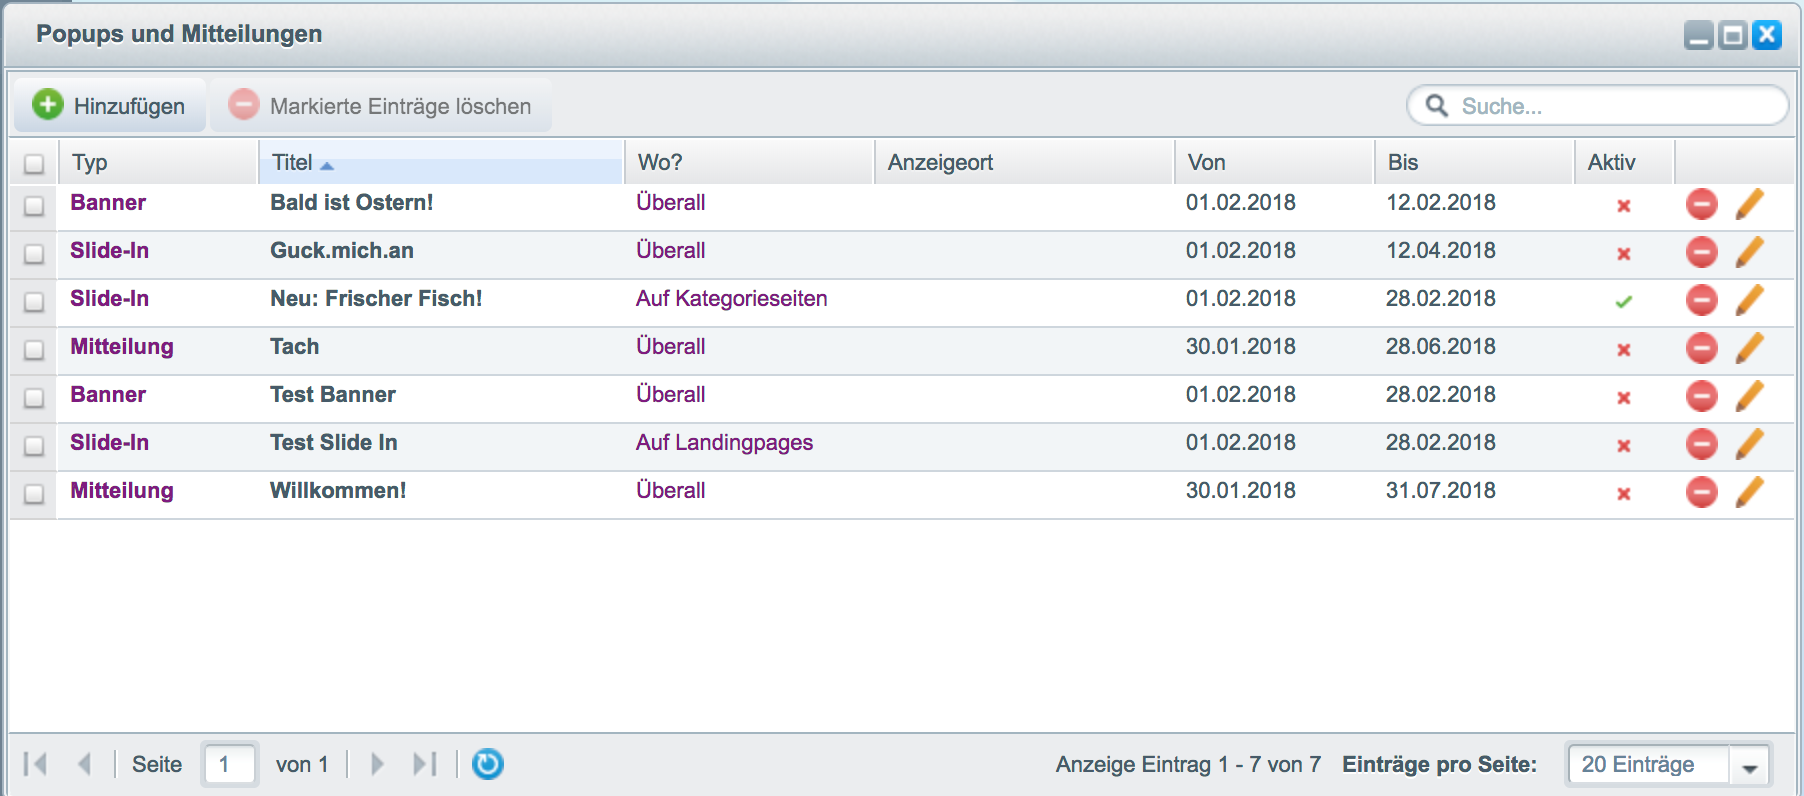Sort by the Von column header
This screenshot has width=1804, height=796.
pyautogui.click(x=1275, y=162)
